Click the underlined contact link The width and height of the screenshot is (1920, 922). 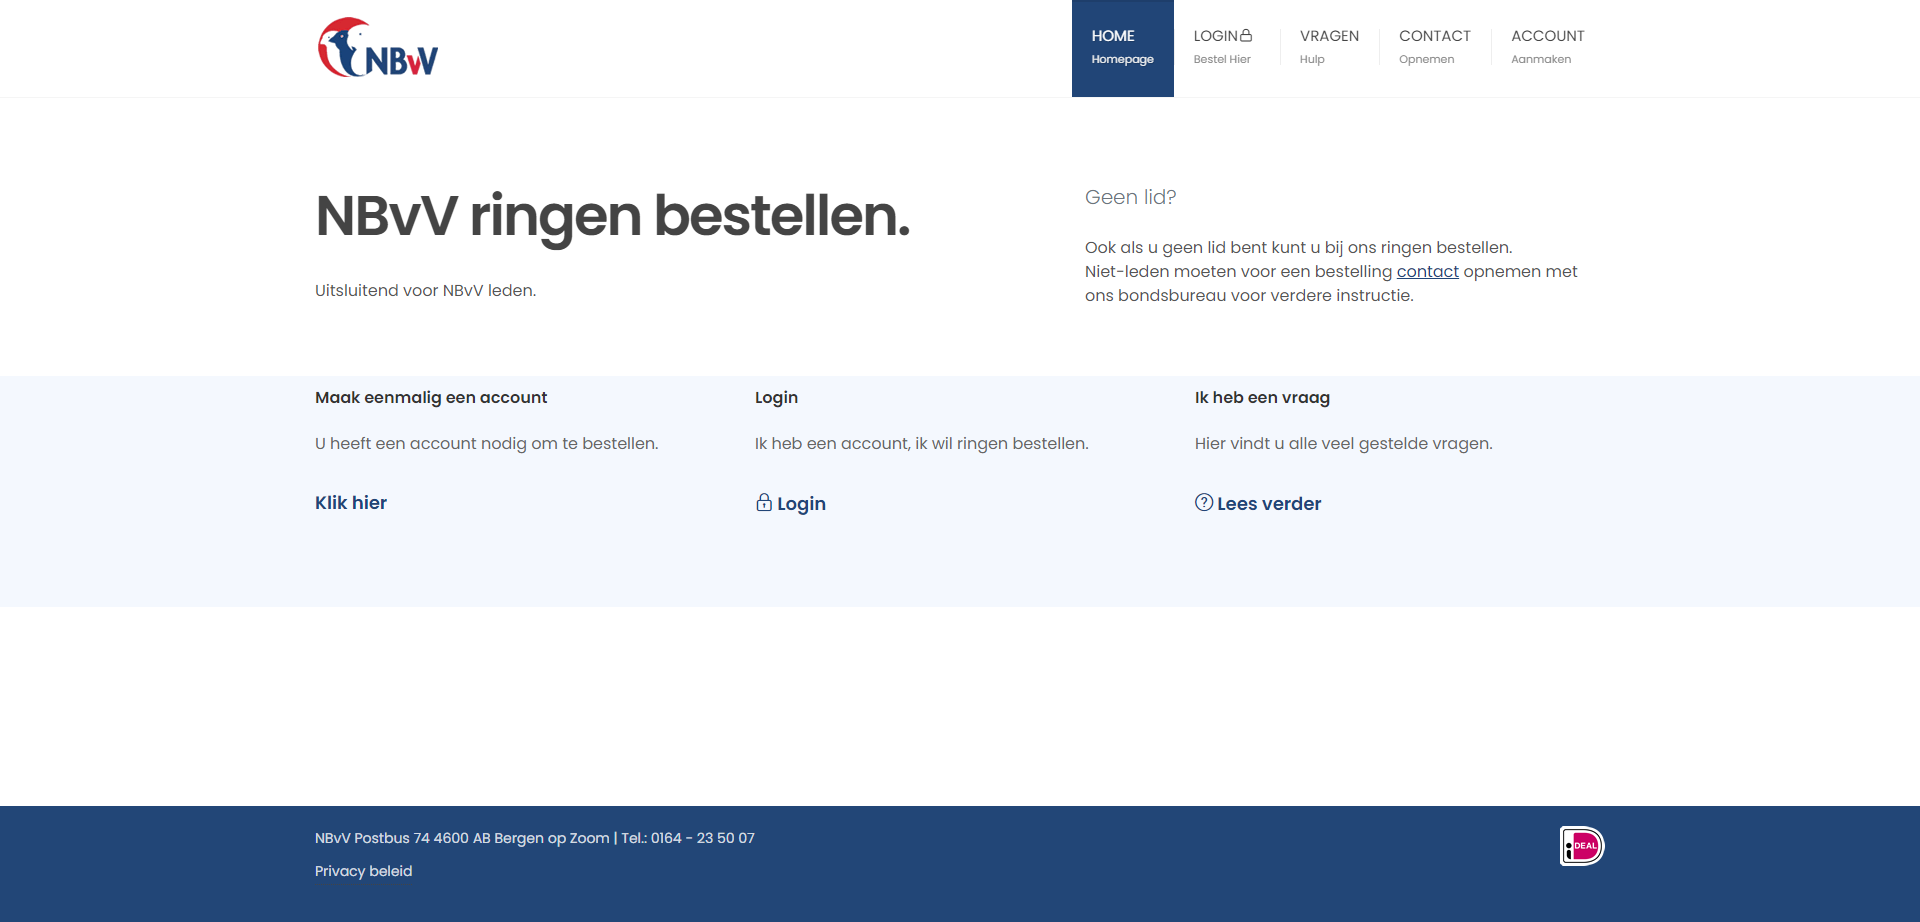click(1427, 271)
